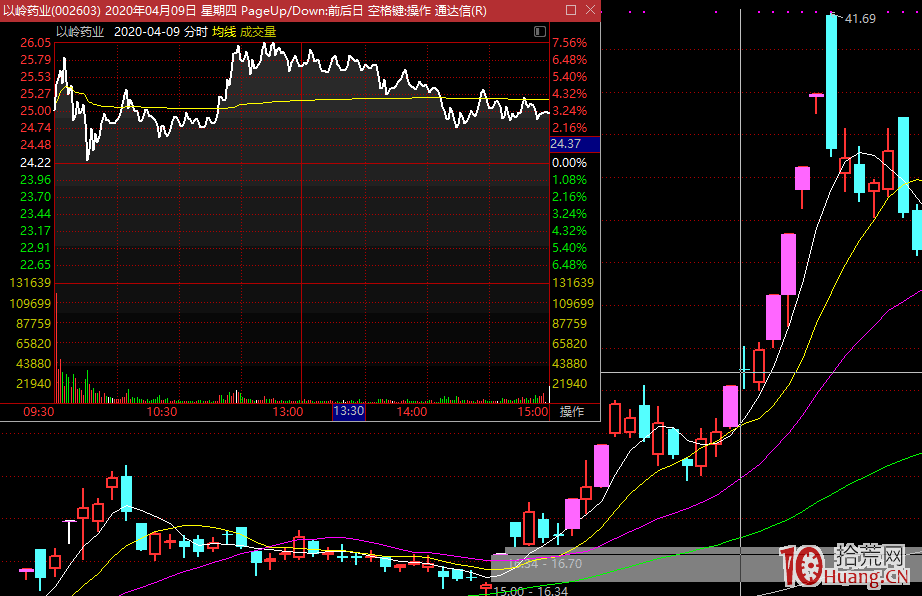Toggle the 成交量 legend label

(258, 31)
